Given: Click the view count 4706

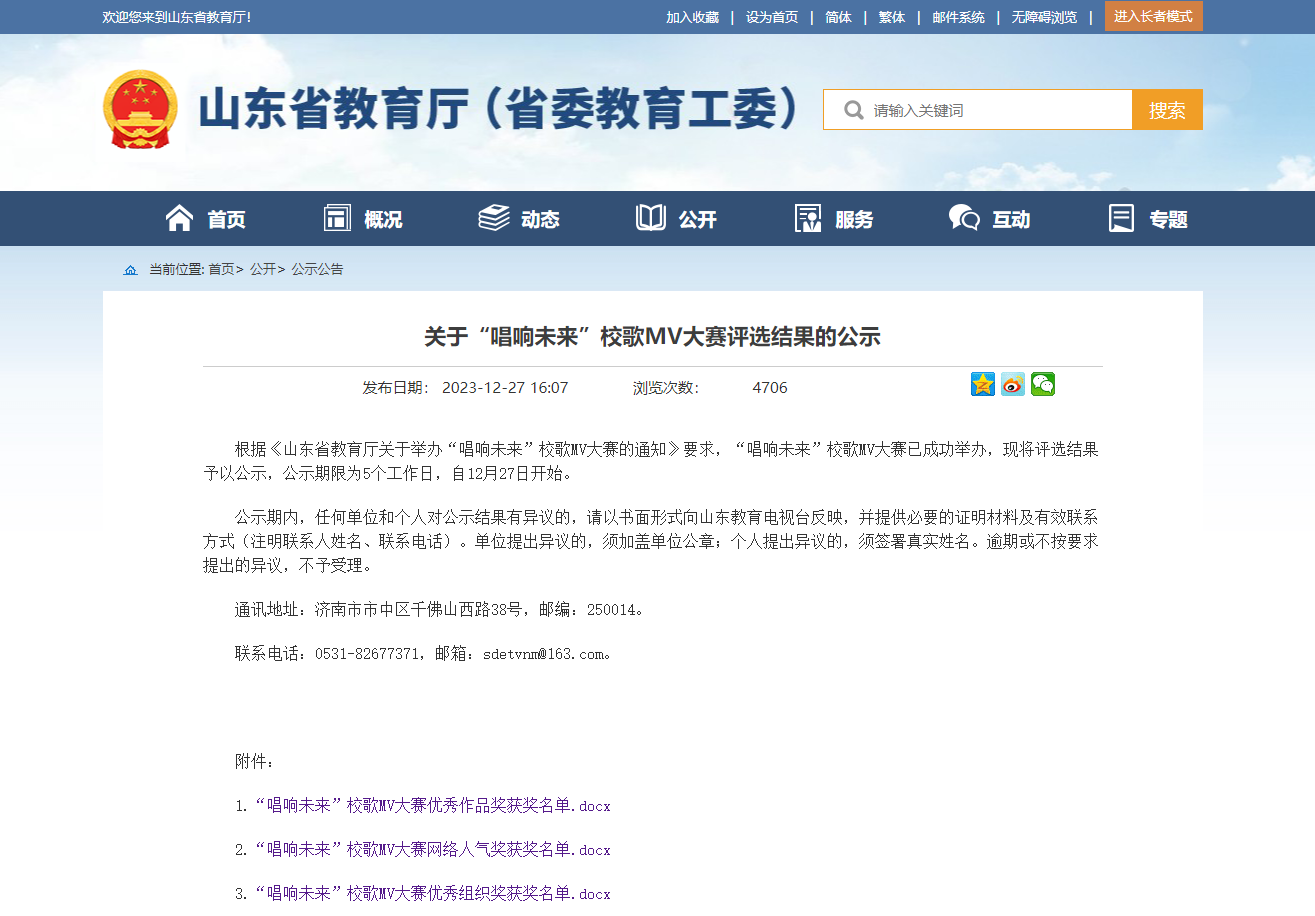Looking at the screenshot, I should pyautogui.click(x=770, y=388).
